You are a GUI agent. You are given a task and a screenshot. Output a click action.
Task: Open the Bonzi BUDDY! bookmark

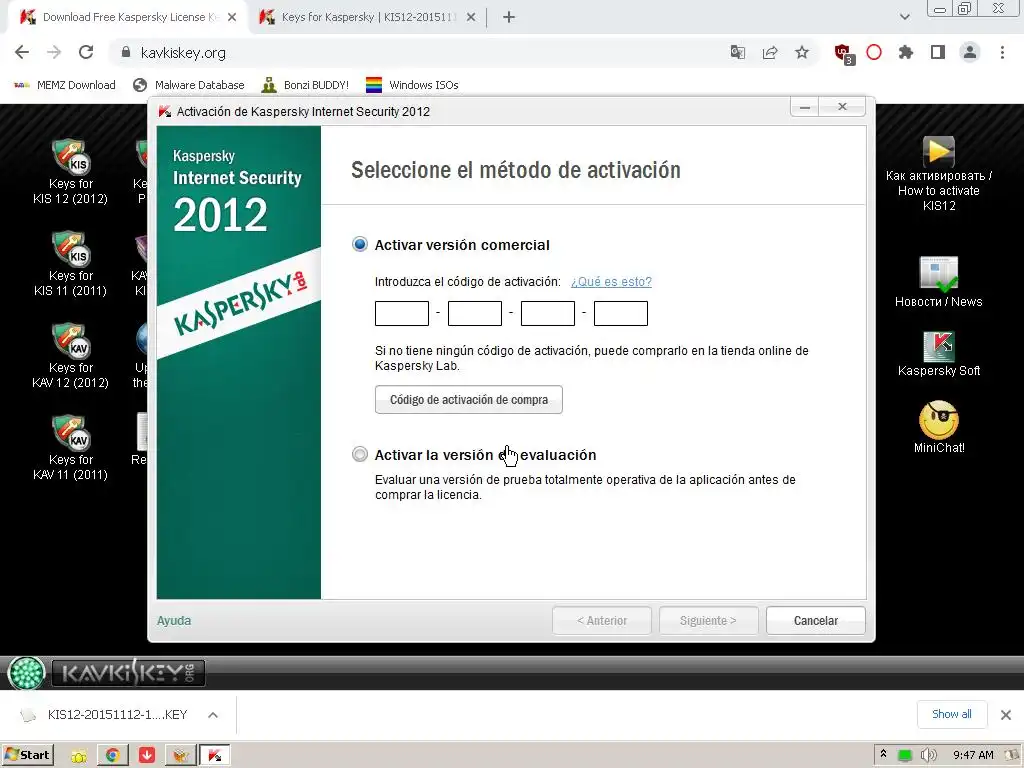tap(305, 85)
